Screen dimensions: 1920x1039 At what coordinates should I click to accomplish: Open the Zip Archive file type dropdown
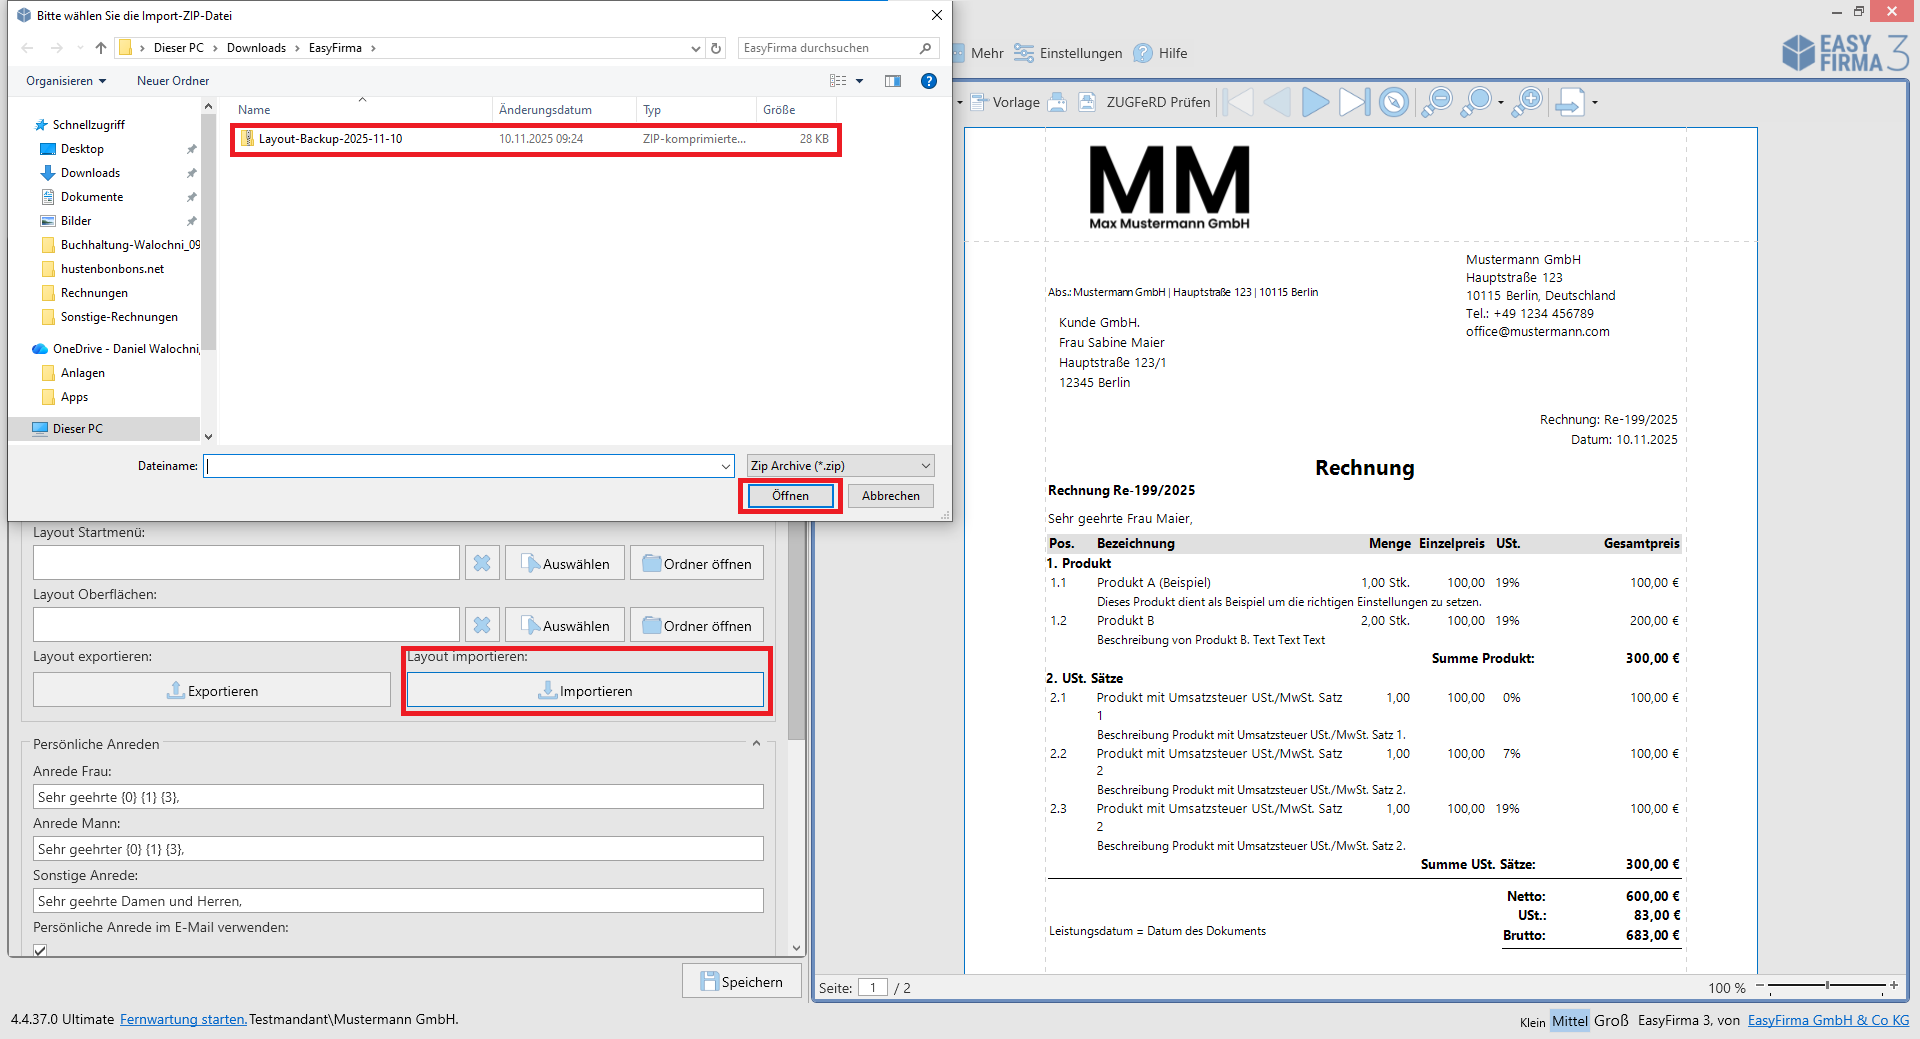click(x=840, y=466)
